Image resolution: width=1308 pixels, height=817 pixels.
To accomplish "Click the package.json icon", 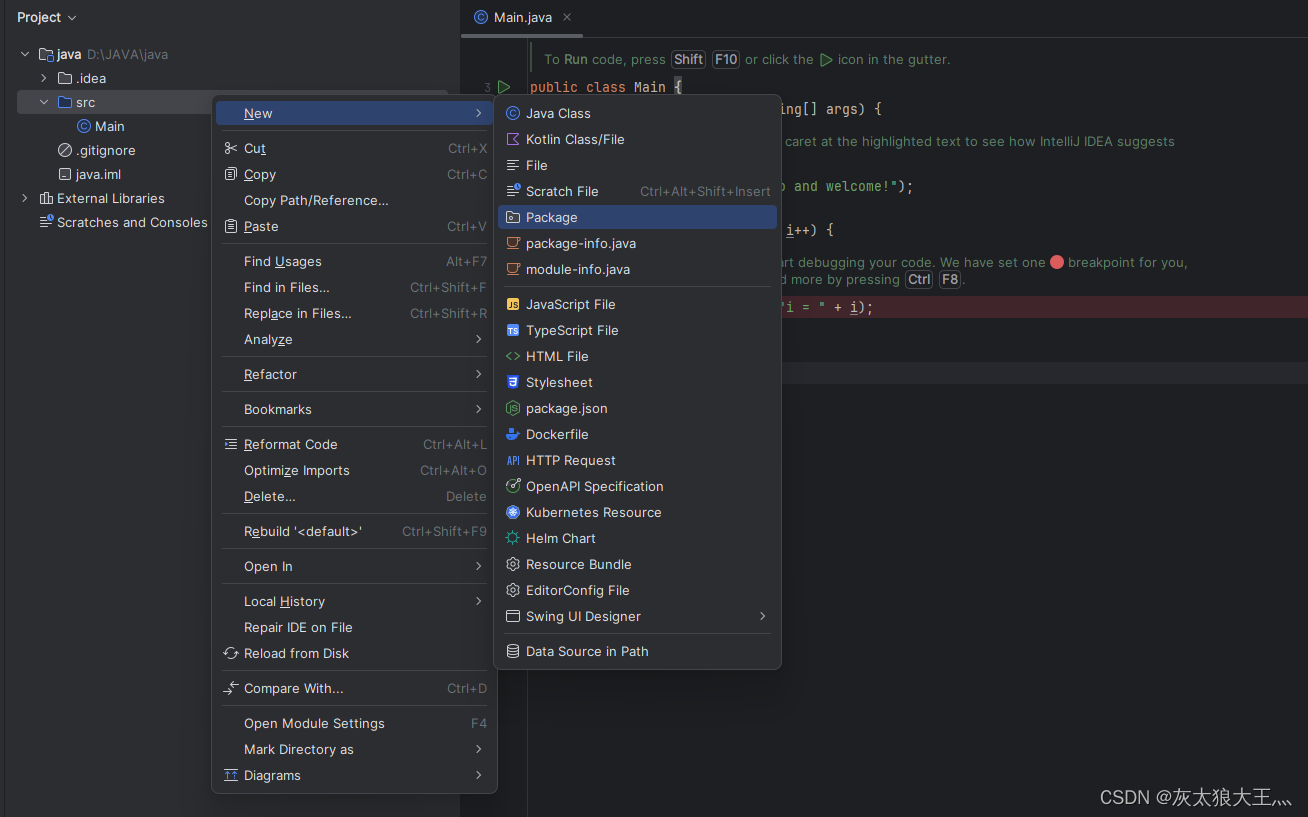I will click(513, 408).
